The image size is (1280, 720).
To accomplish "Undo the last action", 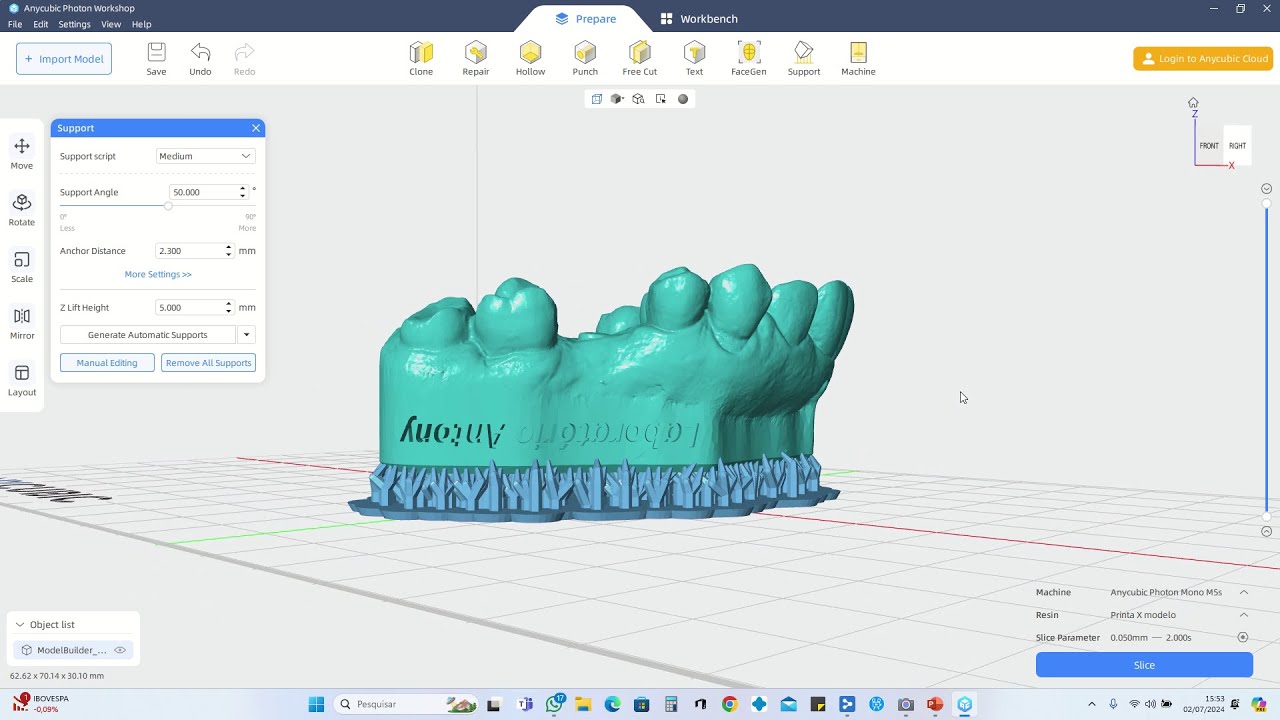I will [200, 58].
